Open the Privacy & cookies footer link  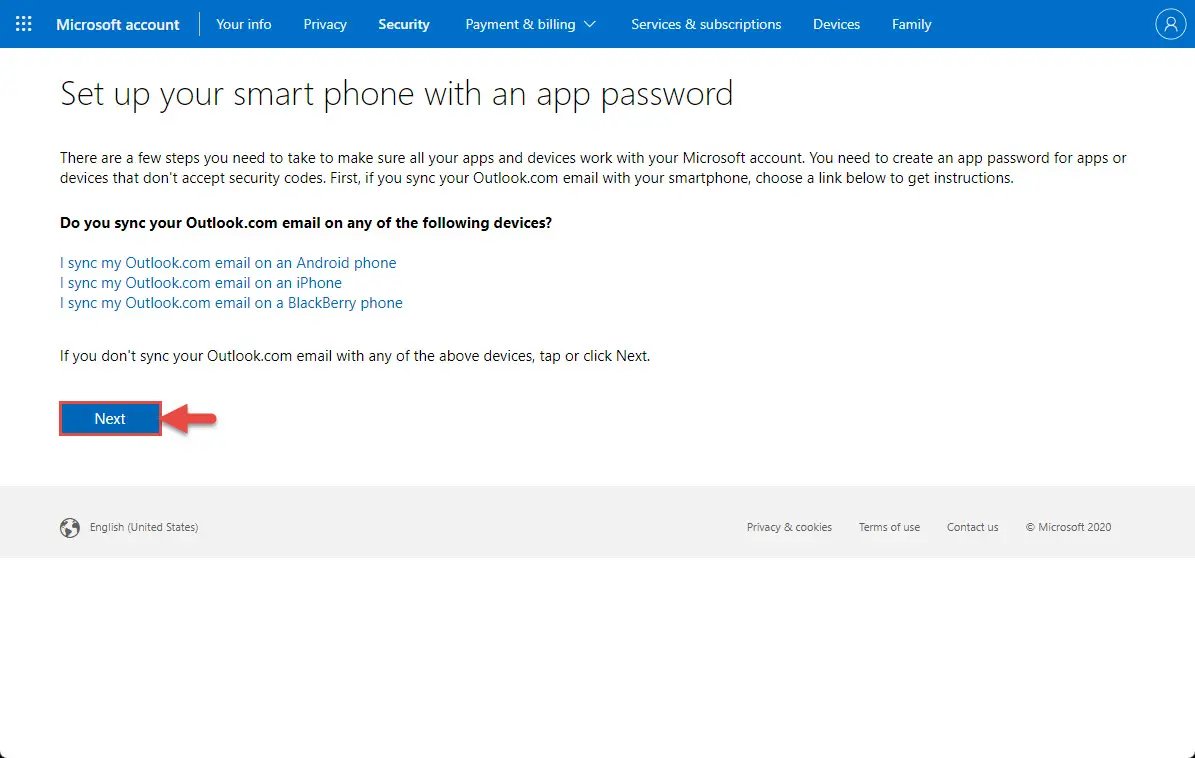click(789, 527)
